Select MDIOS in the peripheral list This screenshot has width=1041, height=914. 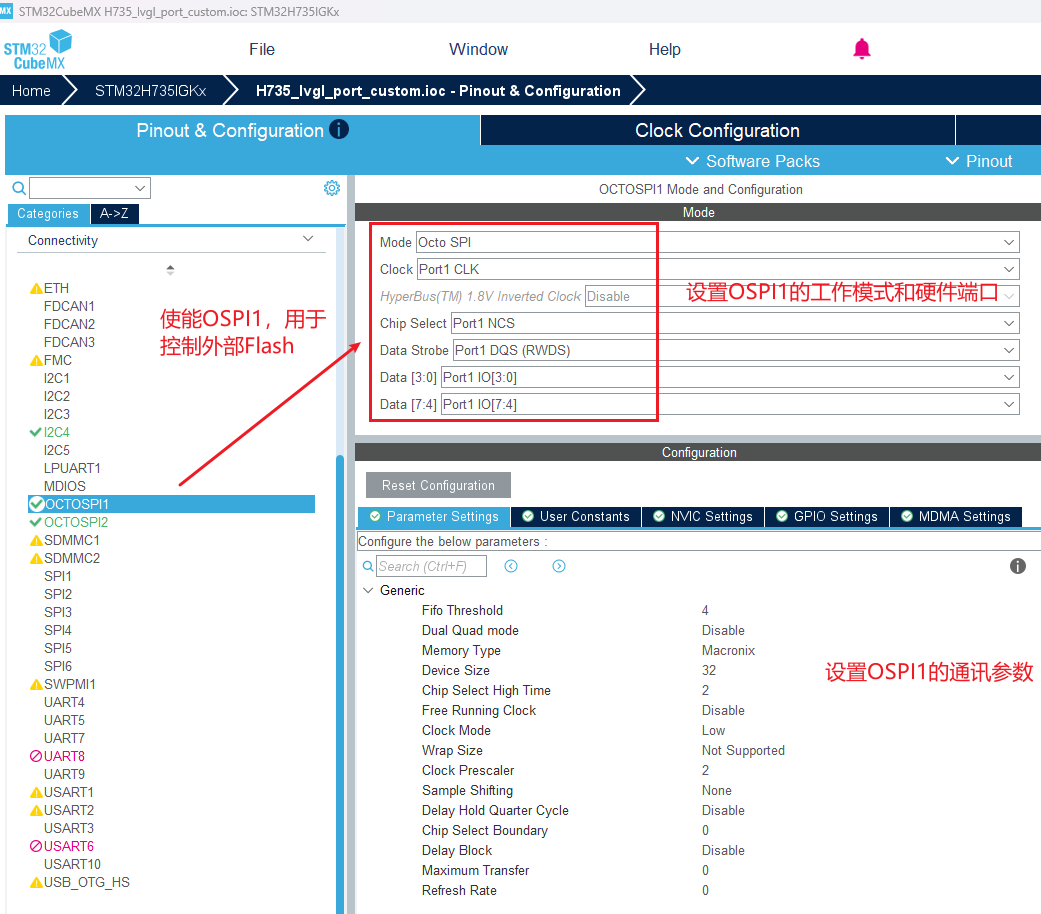64,487
